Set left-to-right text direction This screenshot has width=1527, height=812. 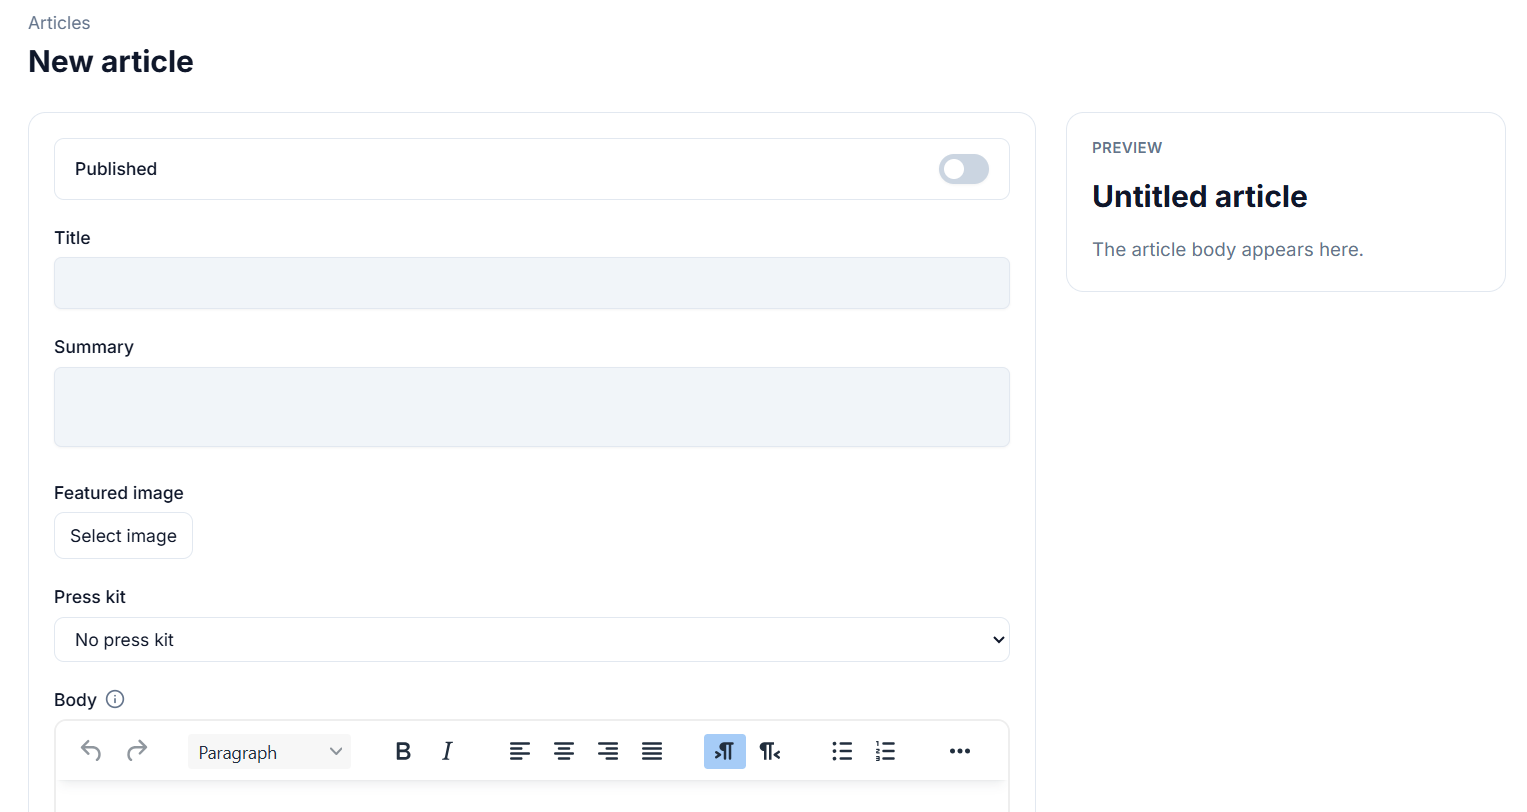pos(725,751)
